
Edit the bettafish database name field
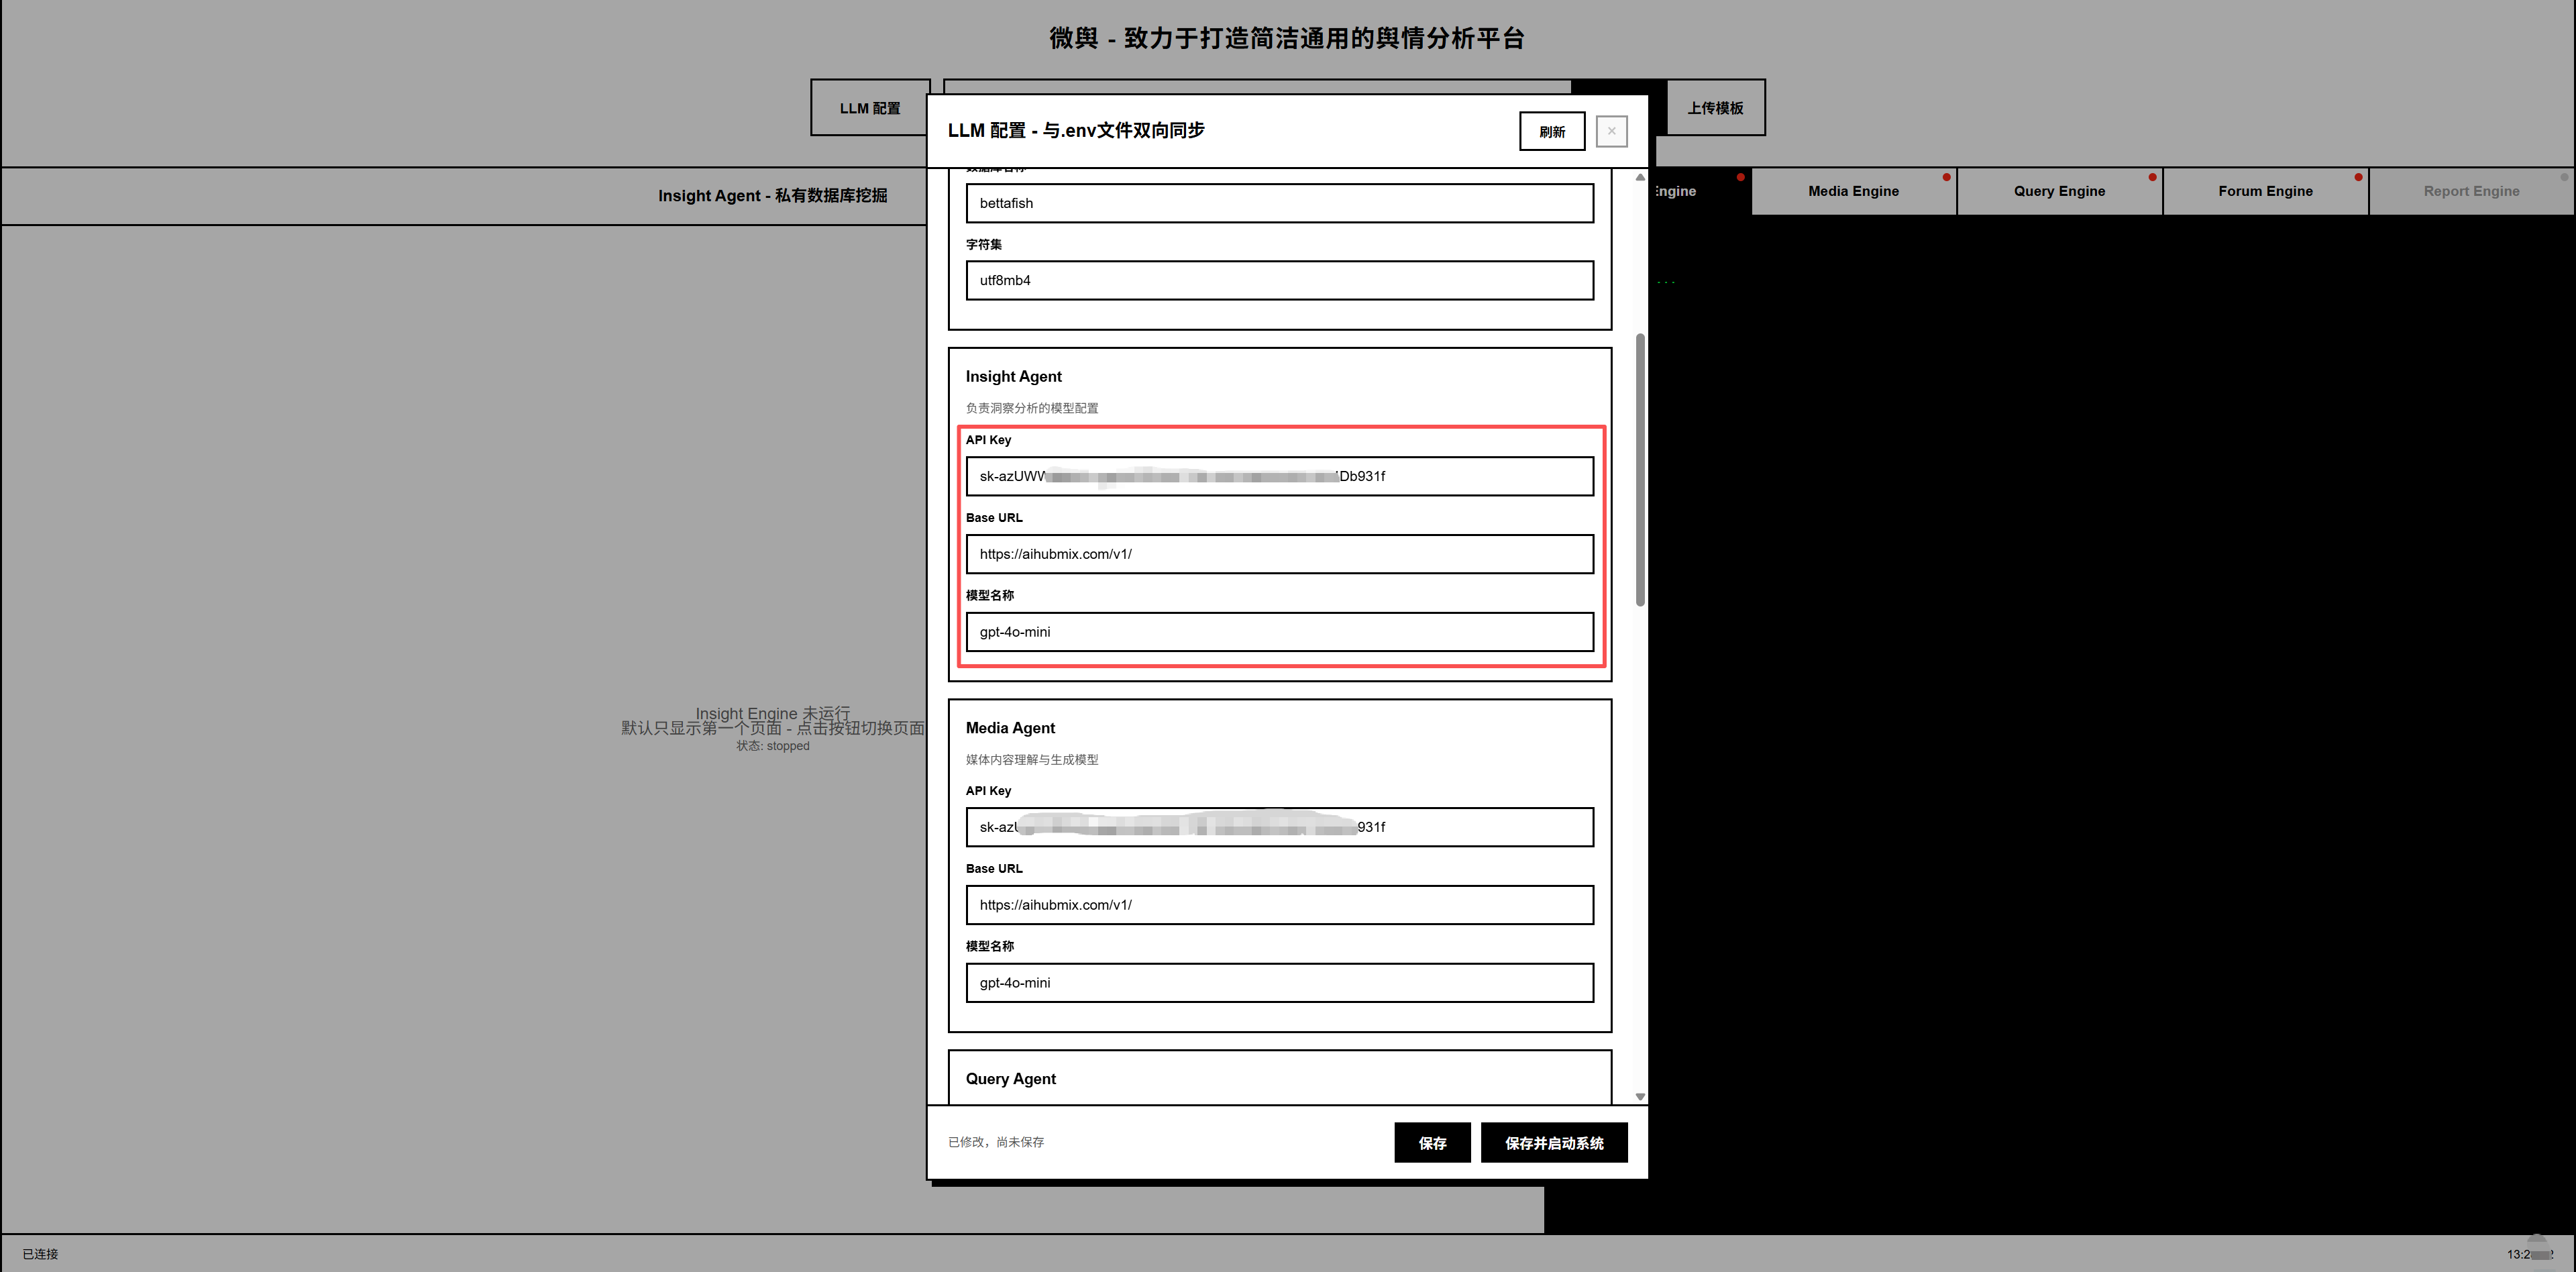[1279, 203]
